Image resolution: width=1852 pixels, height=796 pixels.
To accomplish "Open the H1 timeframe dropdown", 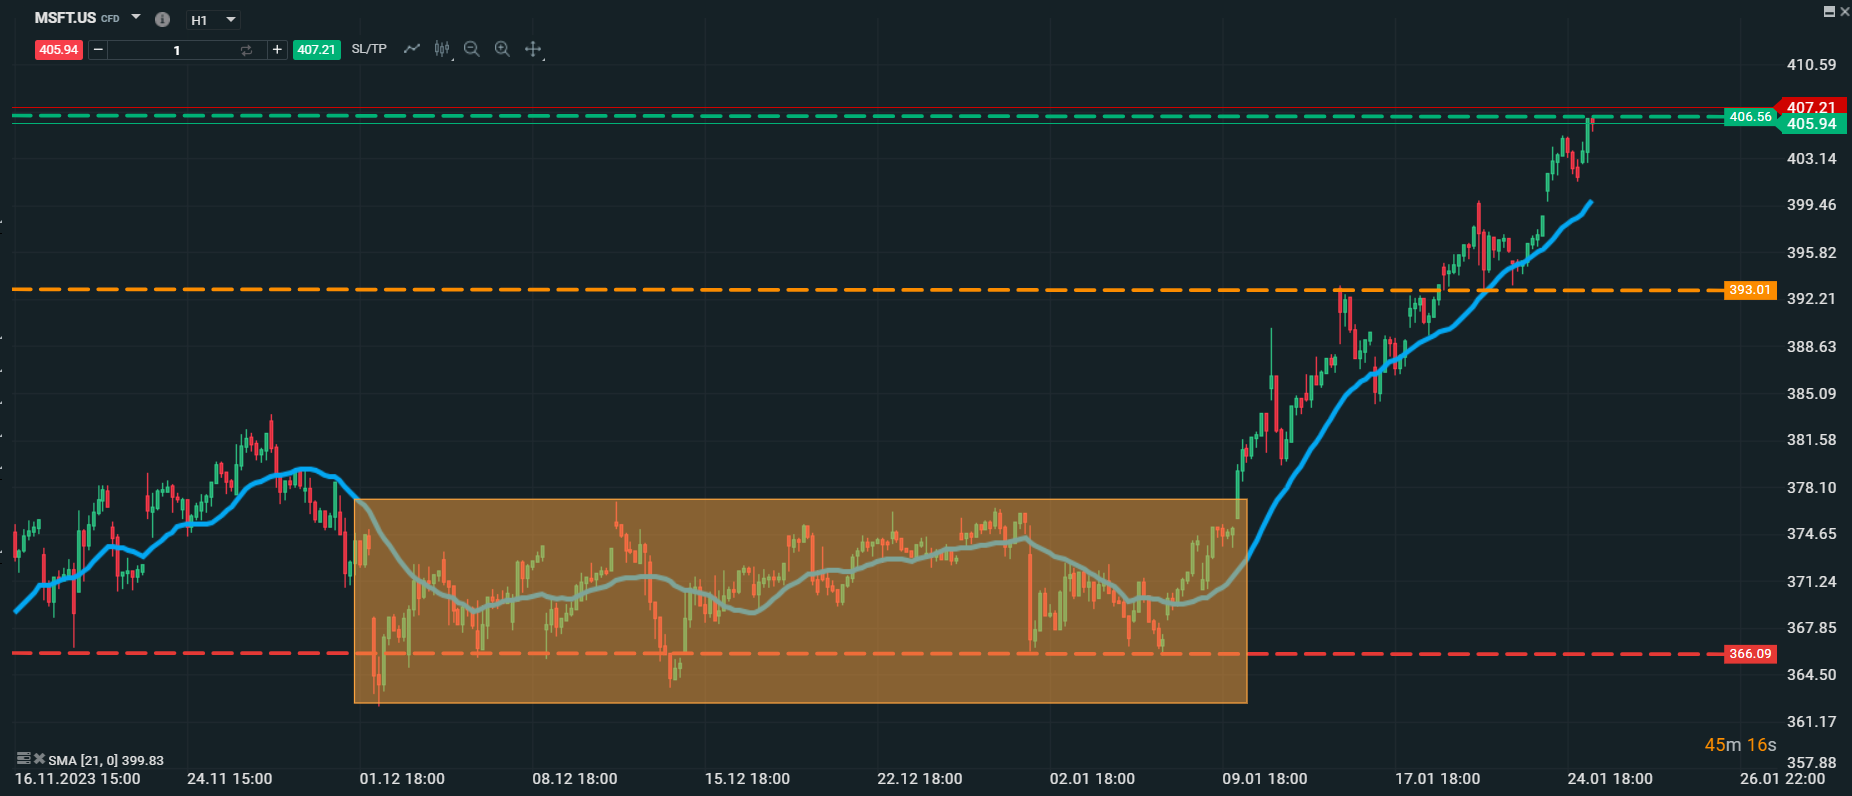I will (214, 20).
